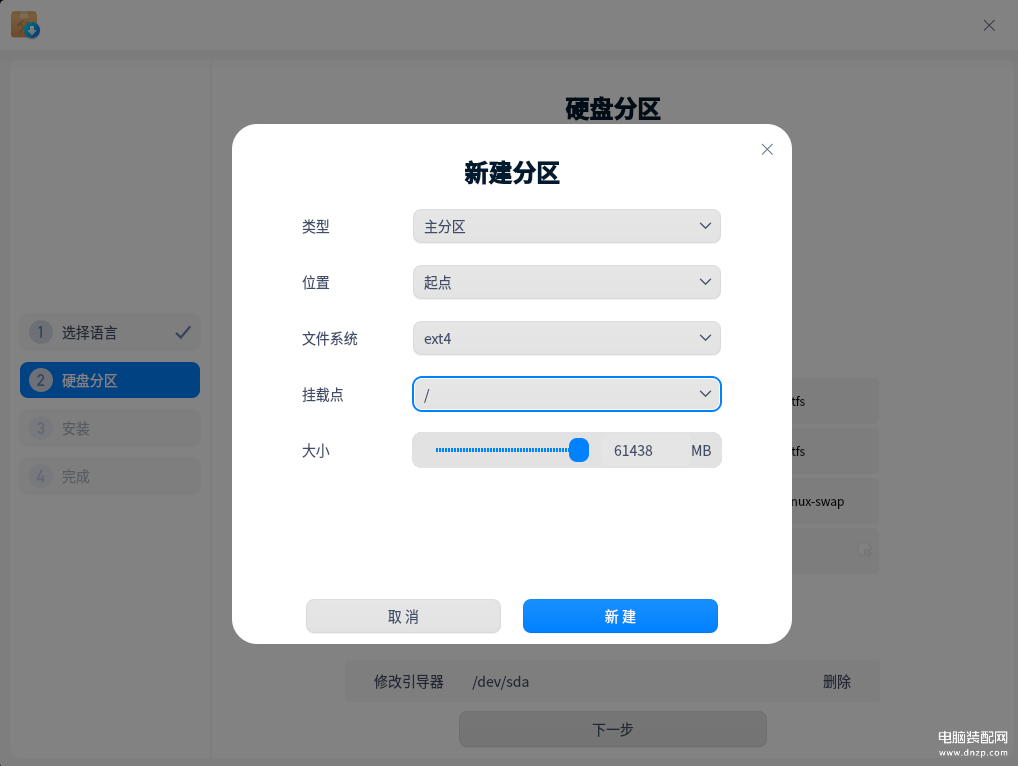Open the 位置 dropdown showing 起点
1018x766 pixels.
pyautogui.click(x=567, y=282)
